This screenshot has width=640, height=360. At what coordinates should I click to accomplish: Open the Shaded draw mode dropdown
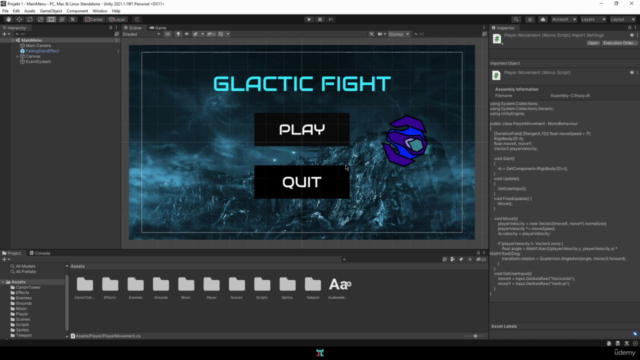point(141,34)
